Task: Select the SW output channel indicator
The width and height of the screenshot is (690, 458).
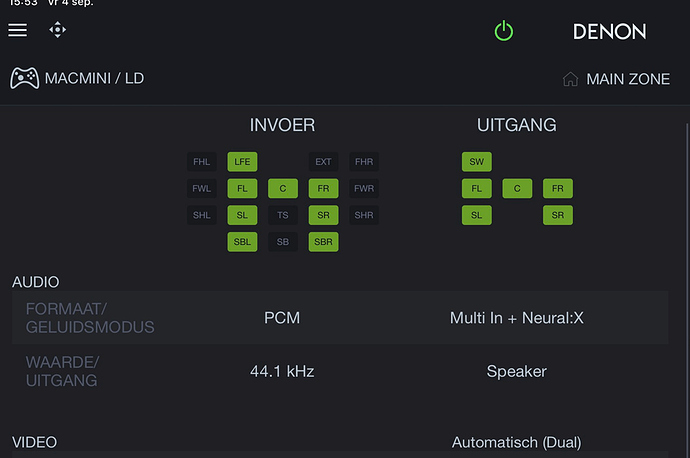Action: coord(477,162)
